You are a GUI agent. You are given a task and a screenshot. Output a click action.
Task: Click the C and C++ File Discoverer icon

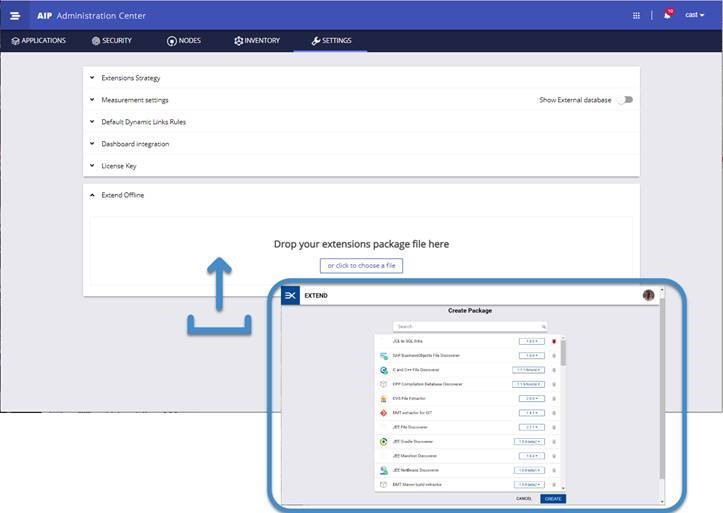pos(384,370)
